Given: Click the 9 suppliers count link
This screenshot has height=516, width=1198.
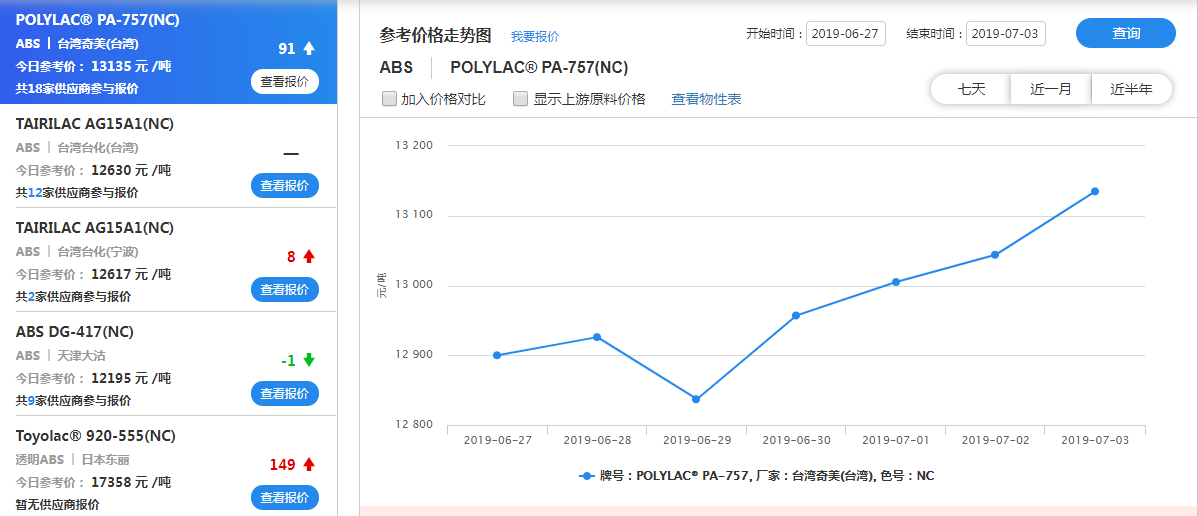Looking at the screenshot, I should 31,401.
